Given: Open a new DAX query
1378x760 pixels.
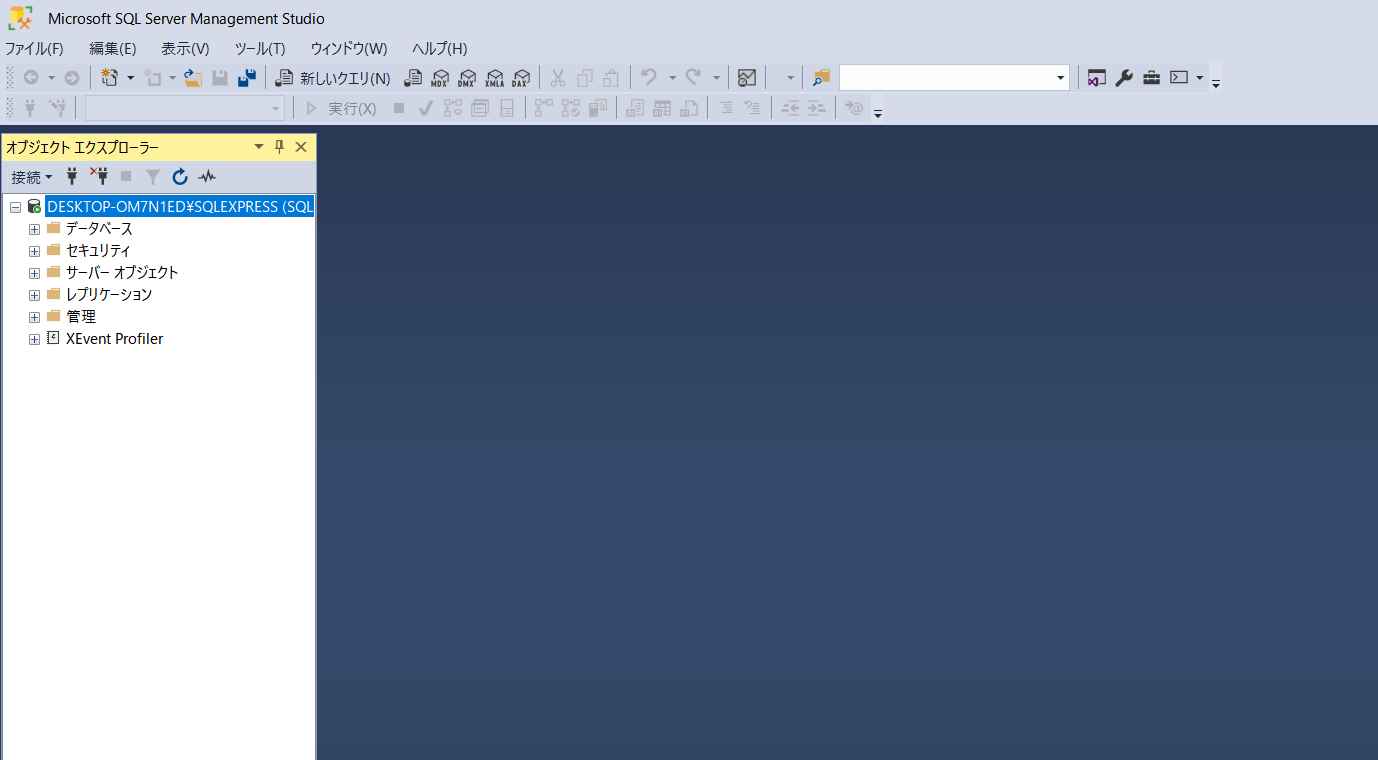Looking at the screenshot, I should click(x=520, y=78).
